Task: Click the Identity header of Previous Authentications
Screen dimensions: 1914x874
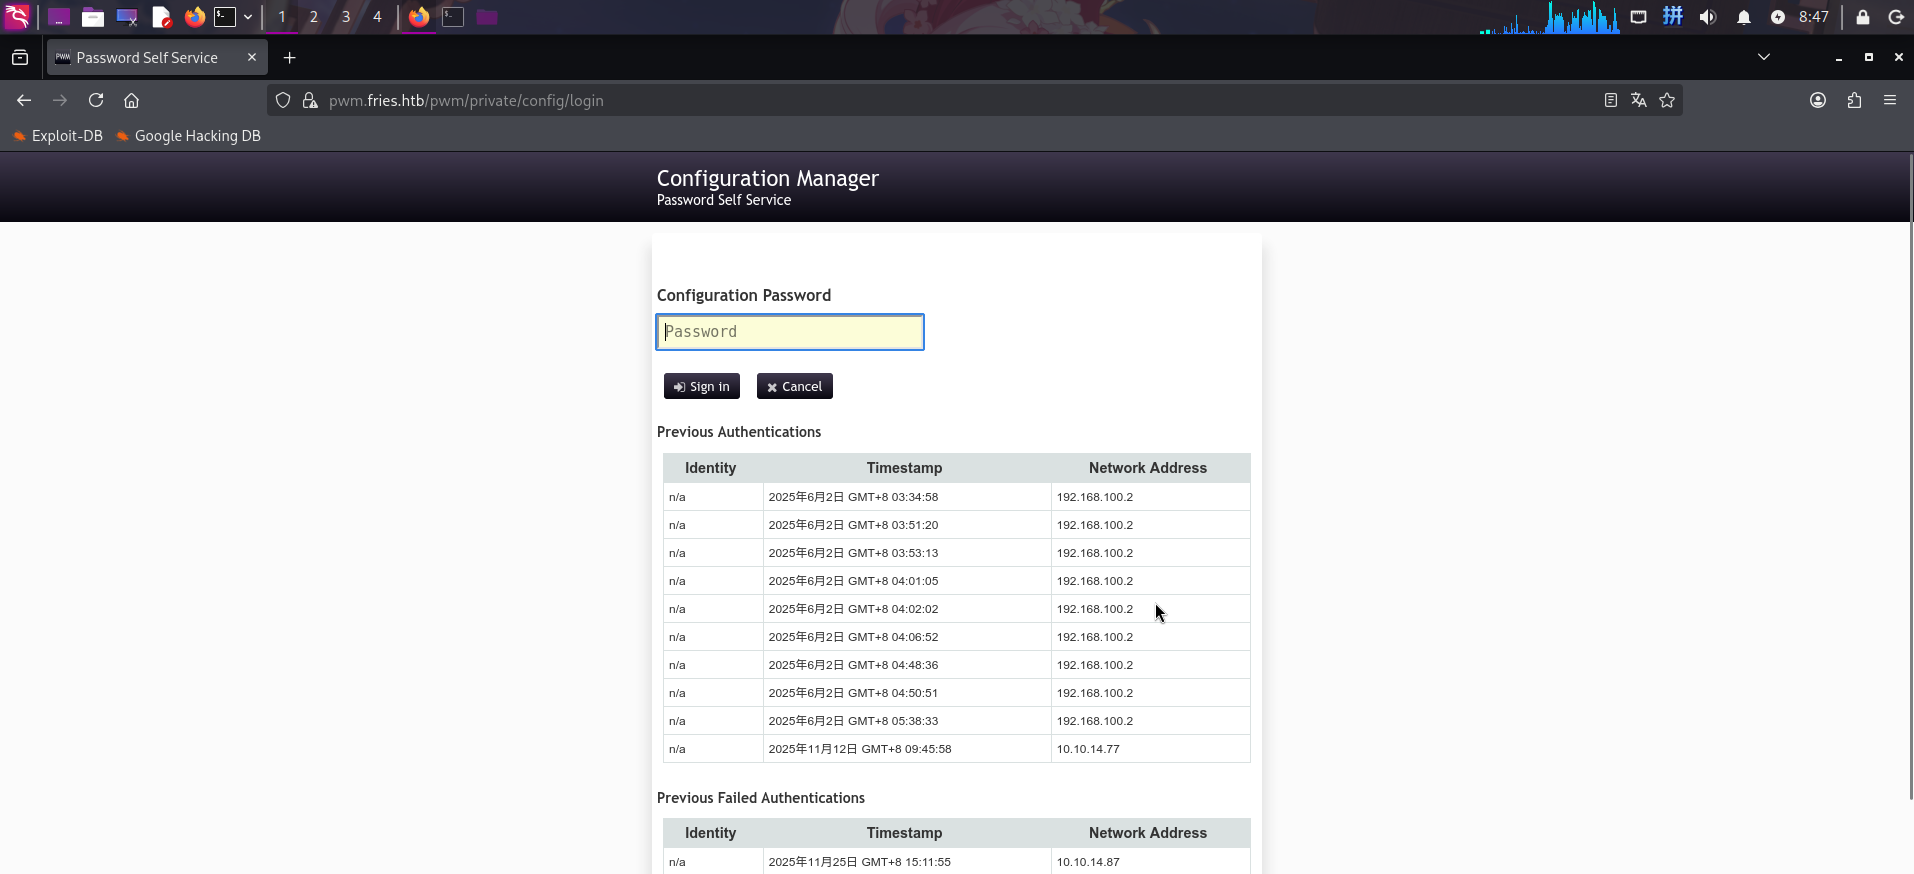Action: point(711,468)
